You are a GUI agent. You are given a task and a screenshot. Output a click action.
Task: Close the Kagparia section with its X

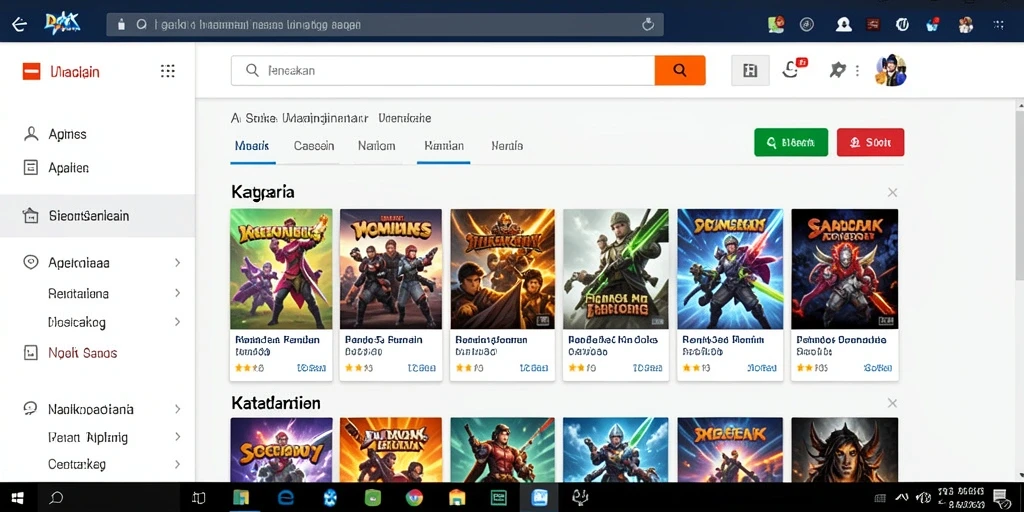coord(893,192)
